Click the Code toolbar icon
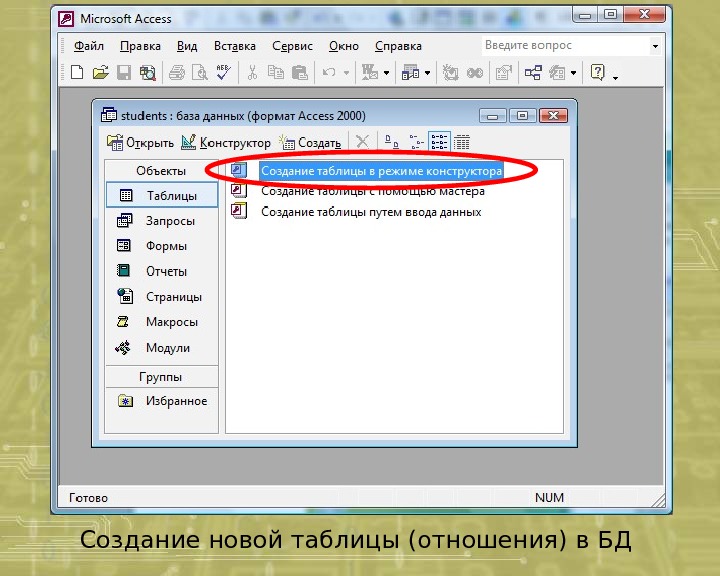Screen dimensions: 720x576 pyautogui.click(x=450, y=73)
